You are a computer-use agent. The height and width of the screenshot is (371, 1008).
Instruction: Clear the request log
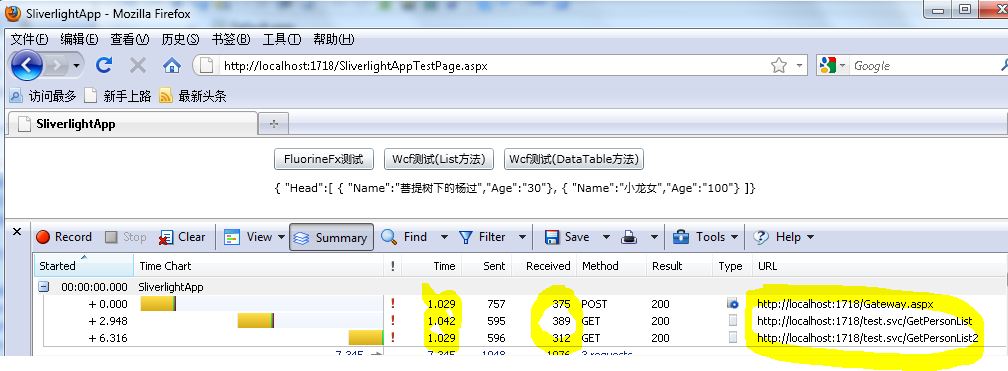point(183,237)
